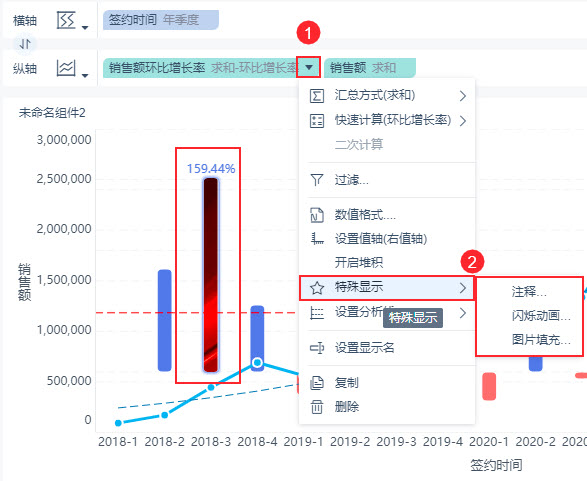Click the sigma icon beside 汇总方式(求和)
The width and height of the screenshot is (587, 481).
click(317, 96)
